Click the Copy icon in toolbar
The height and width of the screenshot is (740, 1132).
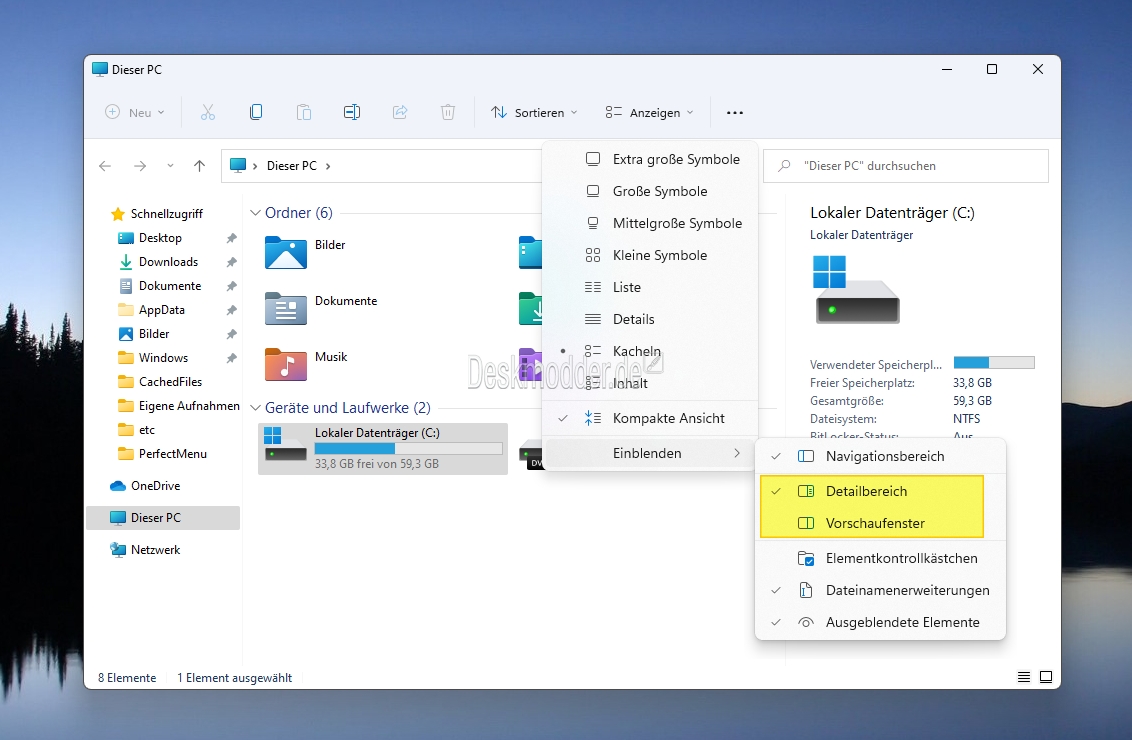pos(256,113)
